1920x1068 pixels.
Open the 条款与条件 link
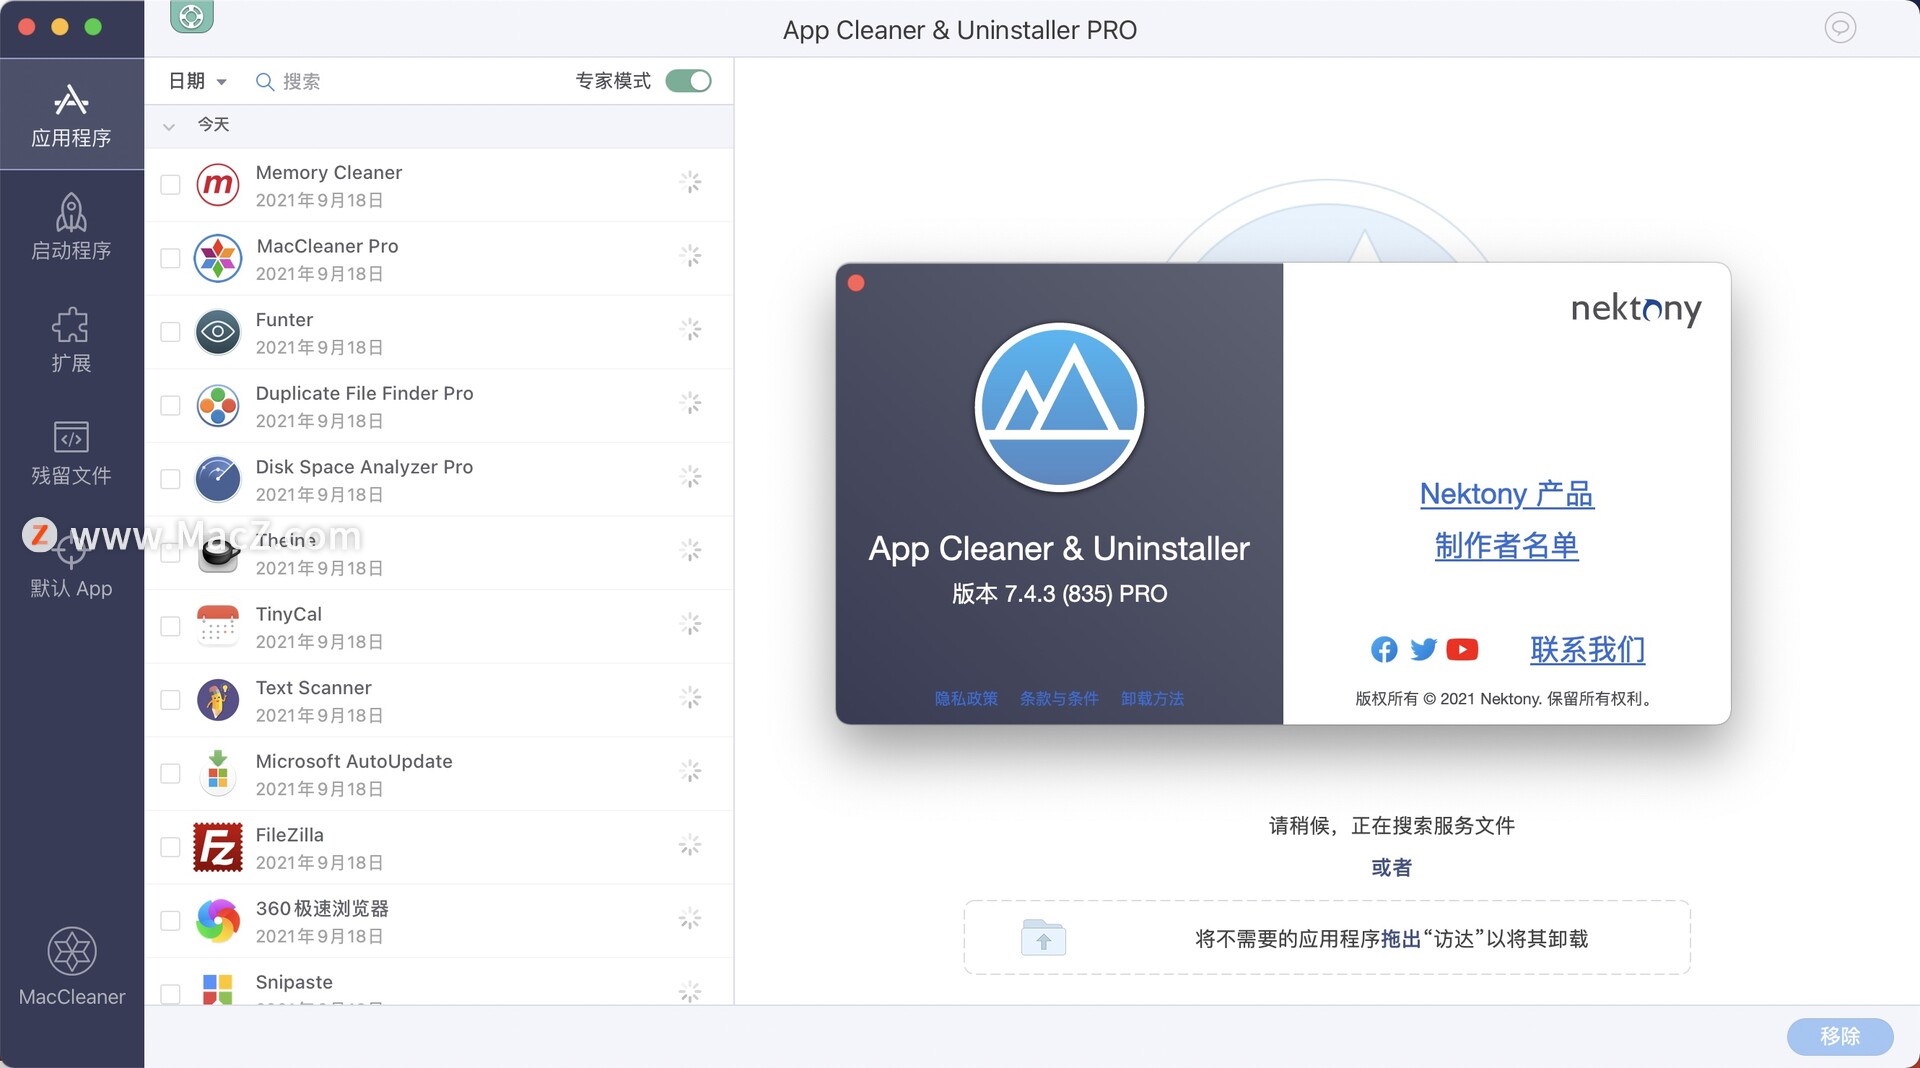tap(1059, 699)
